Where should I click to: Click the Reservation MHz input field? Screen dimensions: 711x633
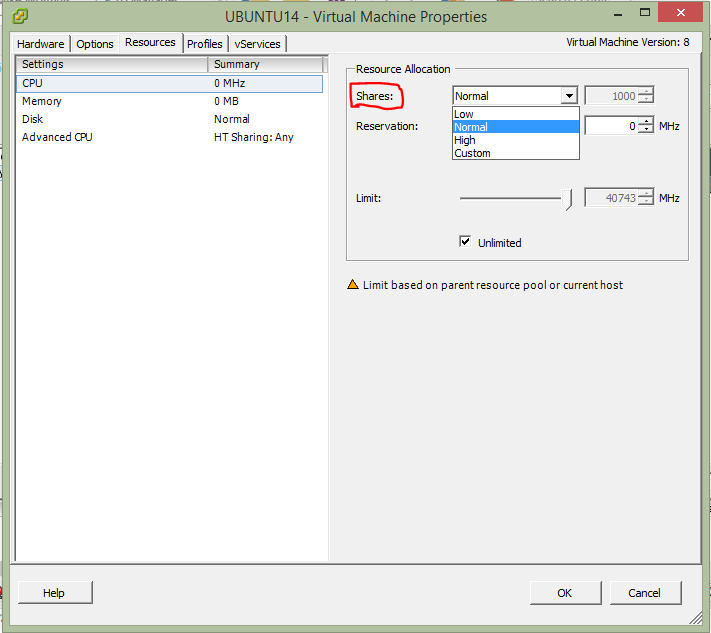coord(610,126)
